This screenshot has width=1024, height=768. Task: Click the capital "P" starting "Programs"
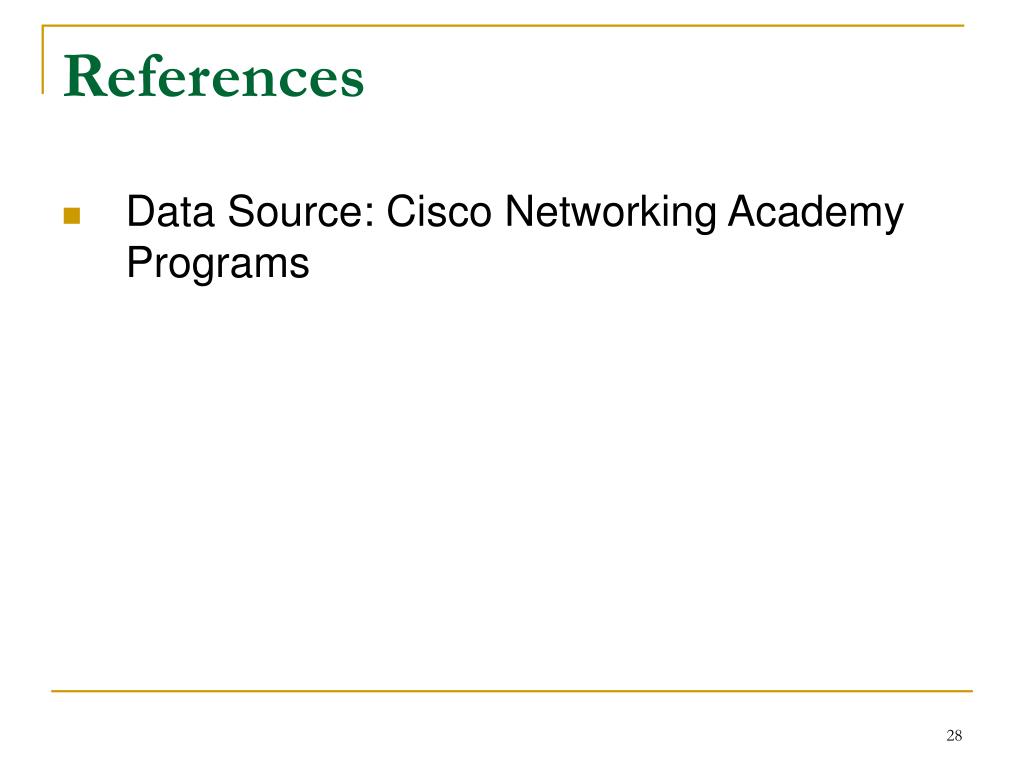coord(139,263)
